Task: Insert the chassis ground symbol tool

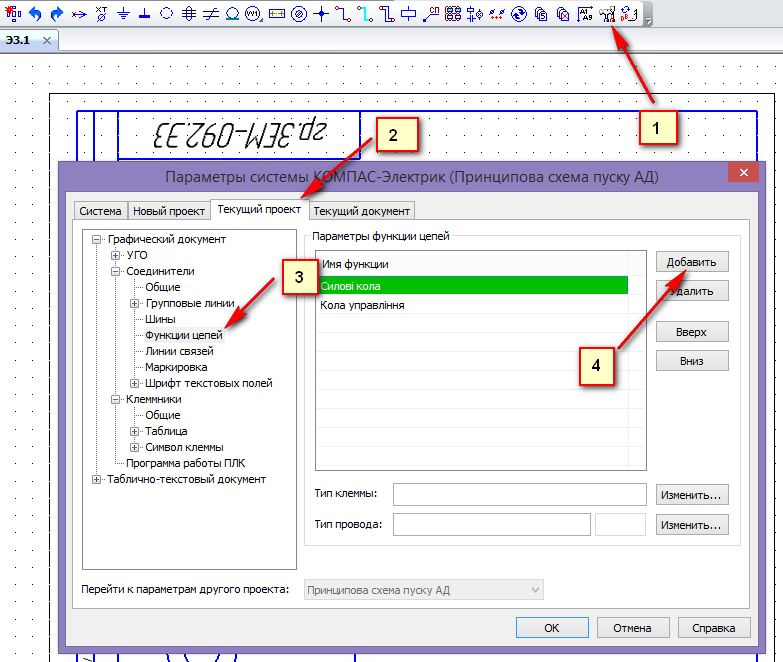Action: pyautogui.click(x=145, y=13)
